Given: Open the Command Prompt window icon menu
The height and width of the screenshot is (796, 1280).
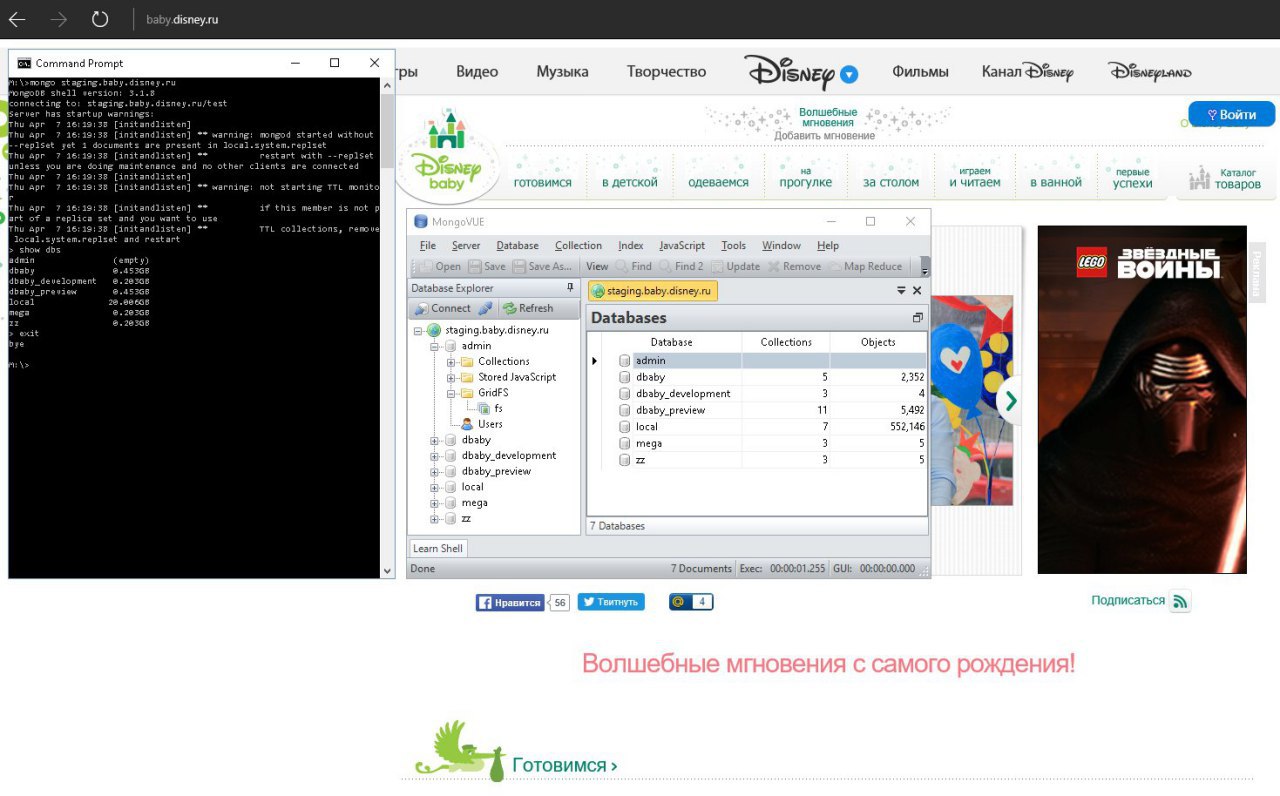Looking at the screenshot, I should pos(24,63).
